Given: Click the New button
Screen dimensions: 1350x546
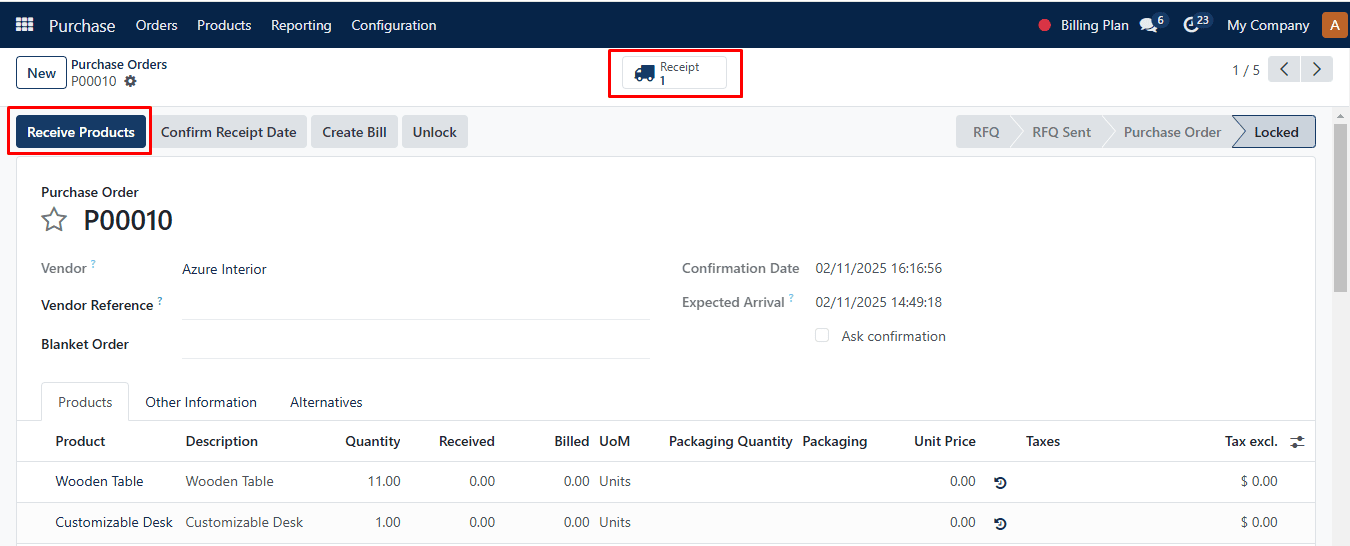Looking at the screenshot, I should click(x=41, y=73).
